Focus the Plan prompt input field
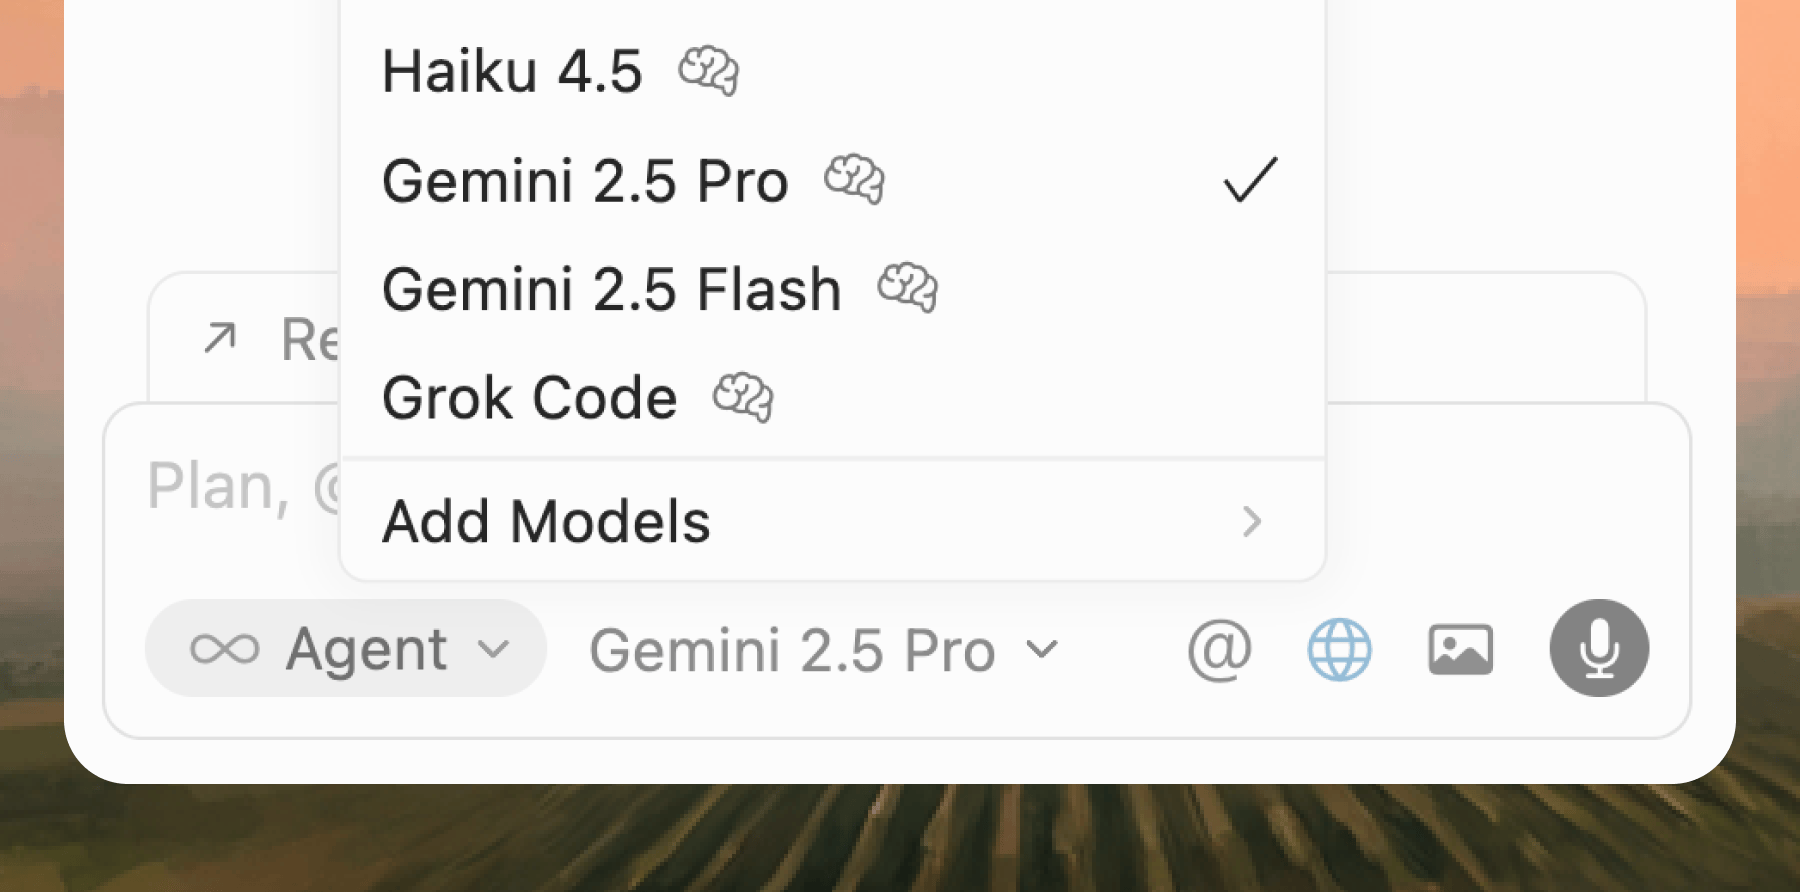1800x892 pixels. pyautogui.click(x=220, y=488)
